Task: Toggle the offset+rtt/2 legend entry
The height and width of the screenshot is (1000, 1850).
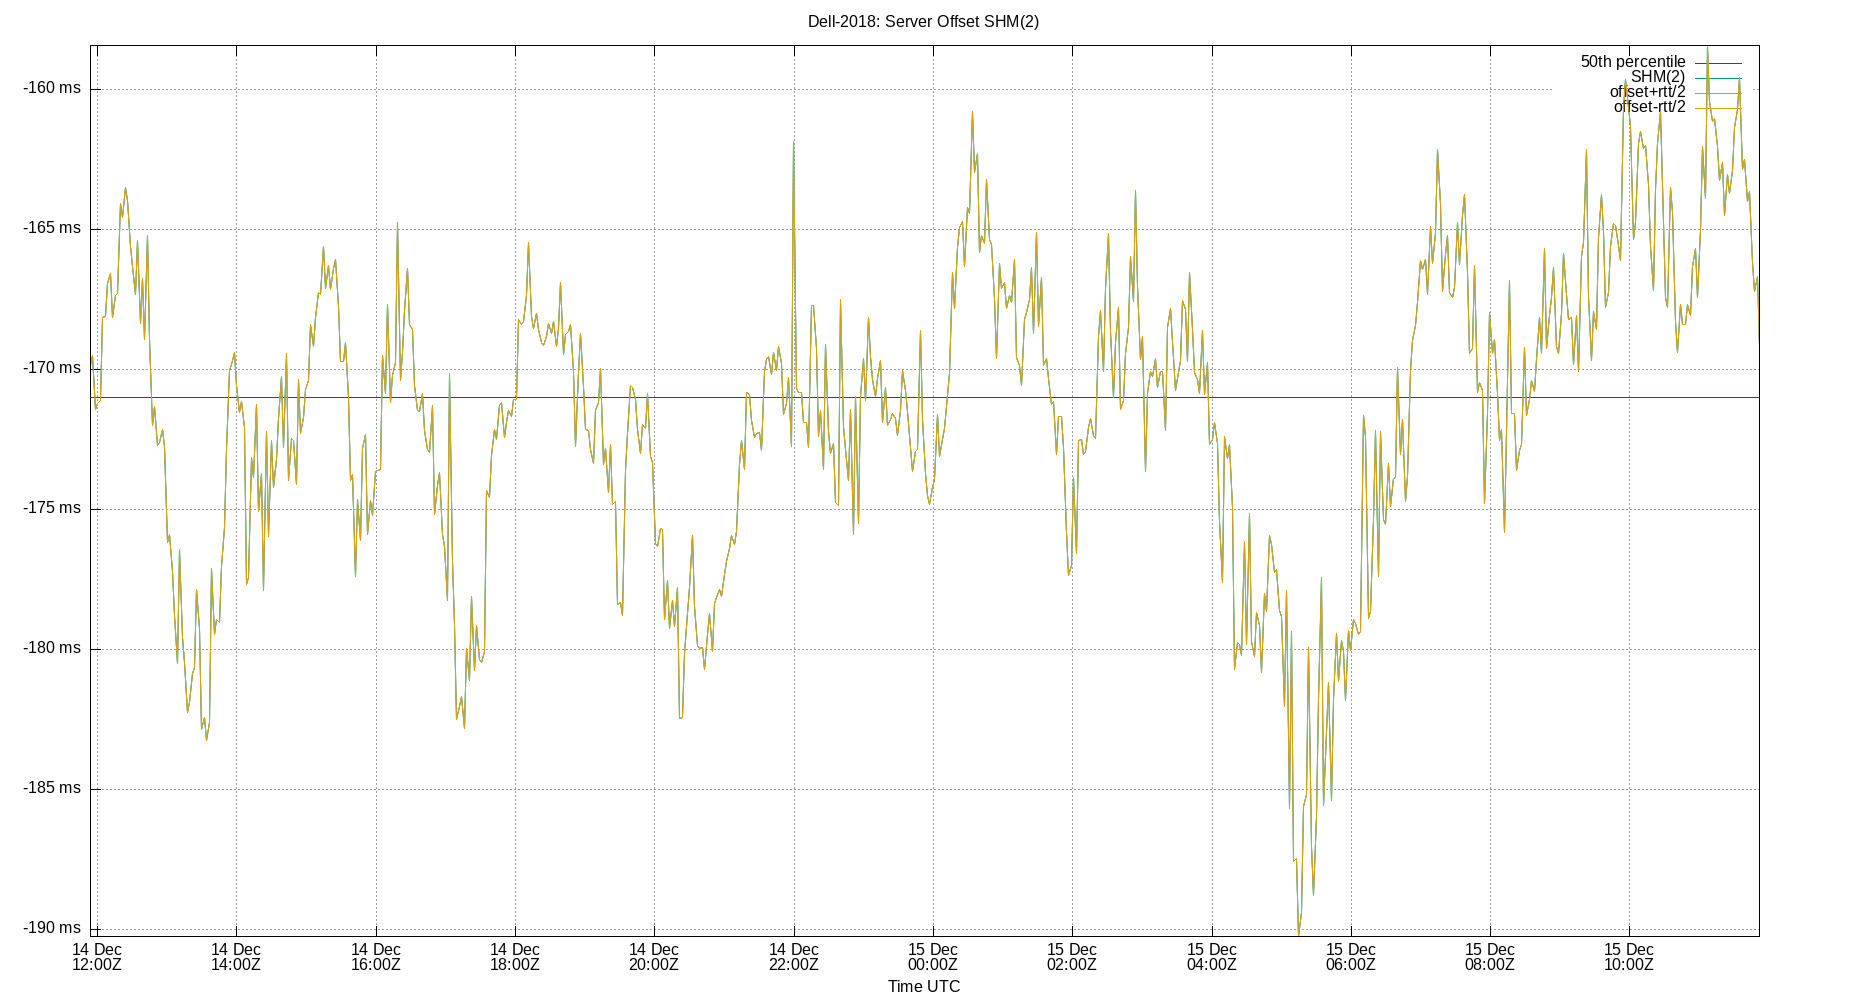Action: [1646, 90]
